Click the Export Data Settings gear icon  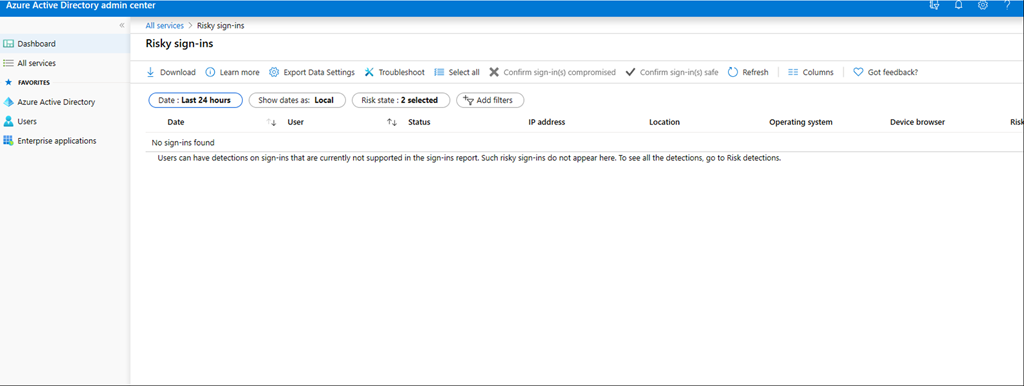click(x=274, y=72)
